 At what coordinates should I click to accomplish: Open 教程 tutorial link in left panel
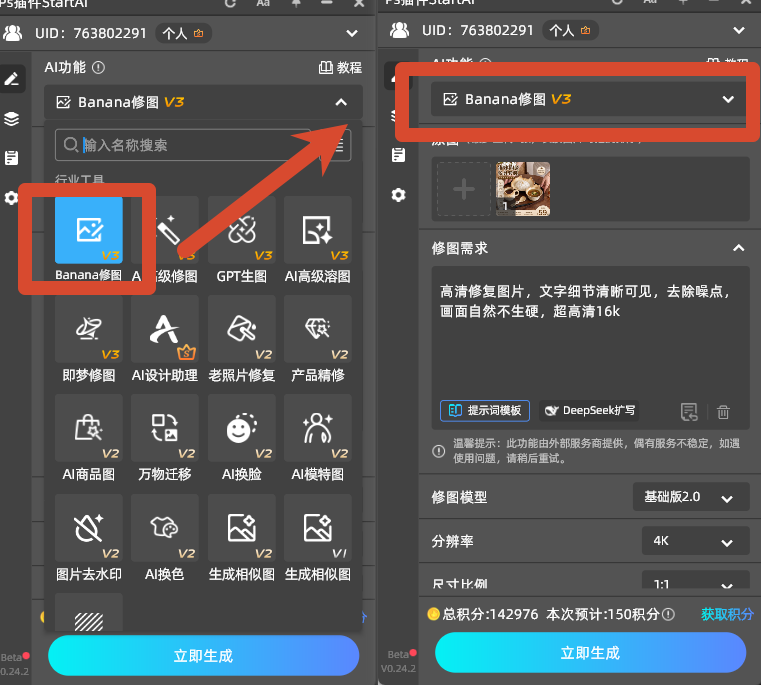click(x=340, y=67)
